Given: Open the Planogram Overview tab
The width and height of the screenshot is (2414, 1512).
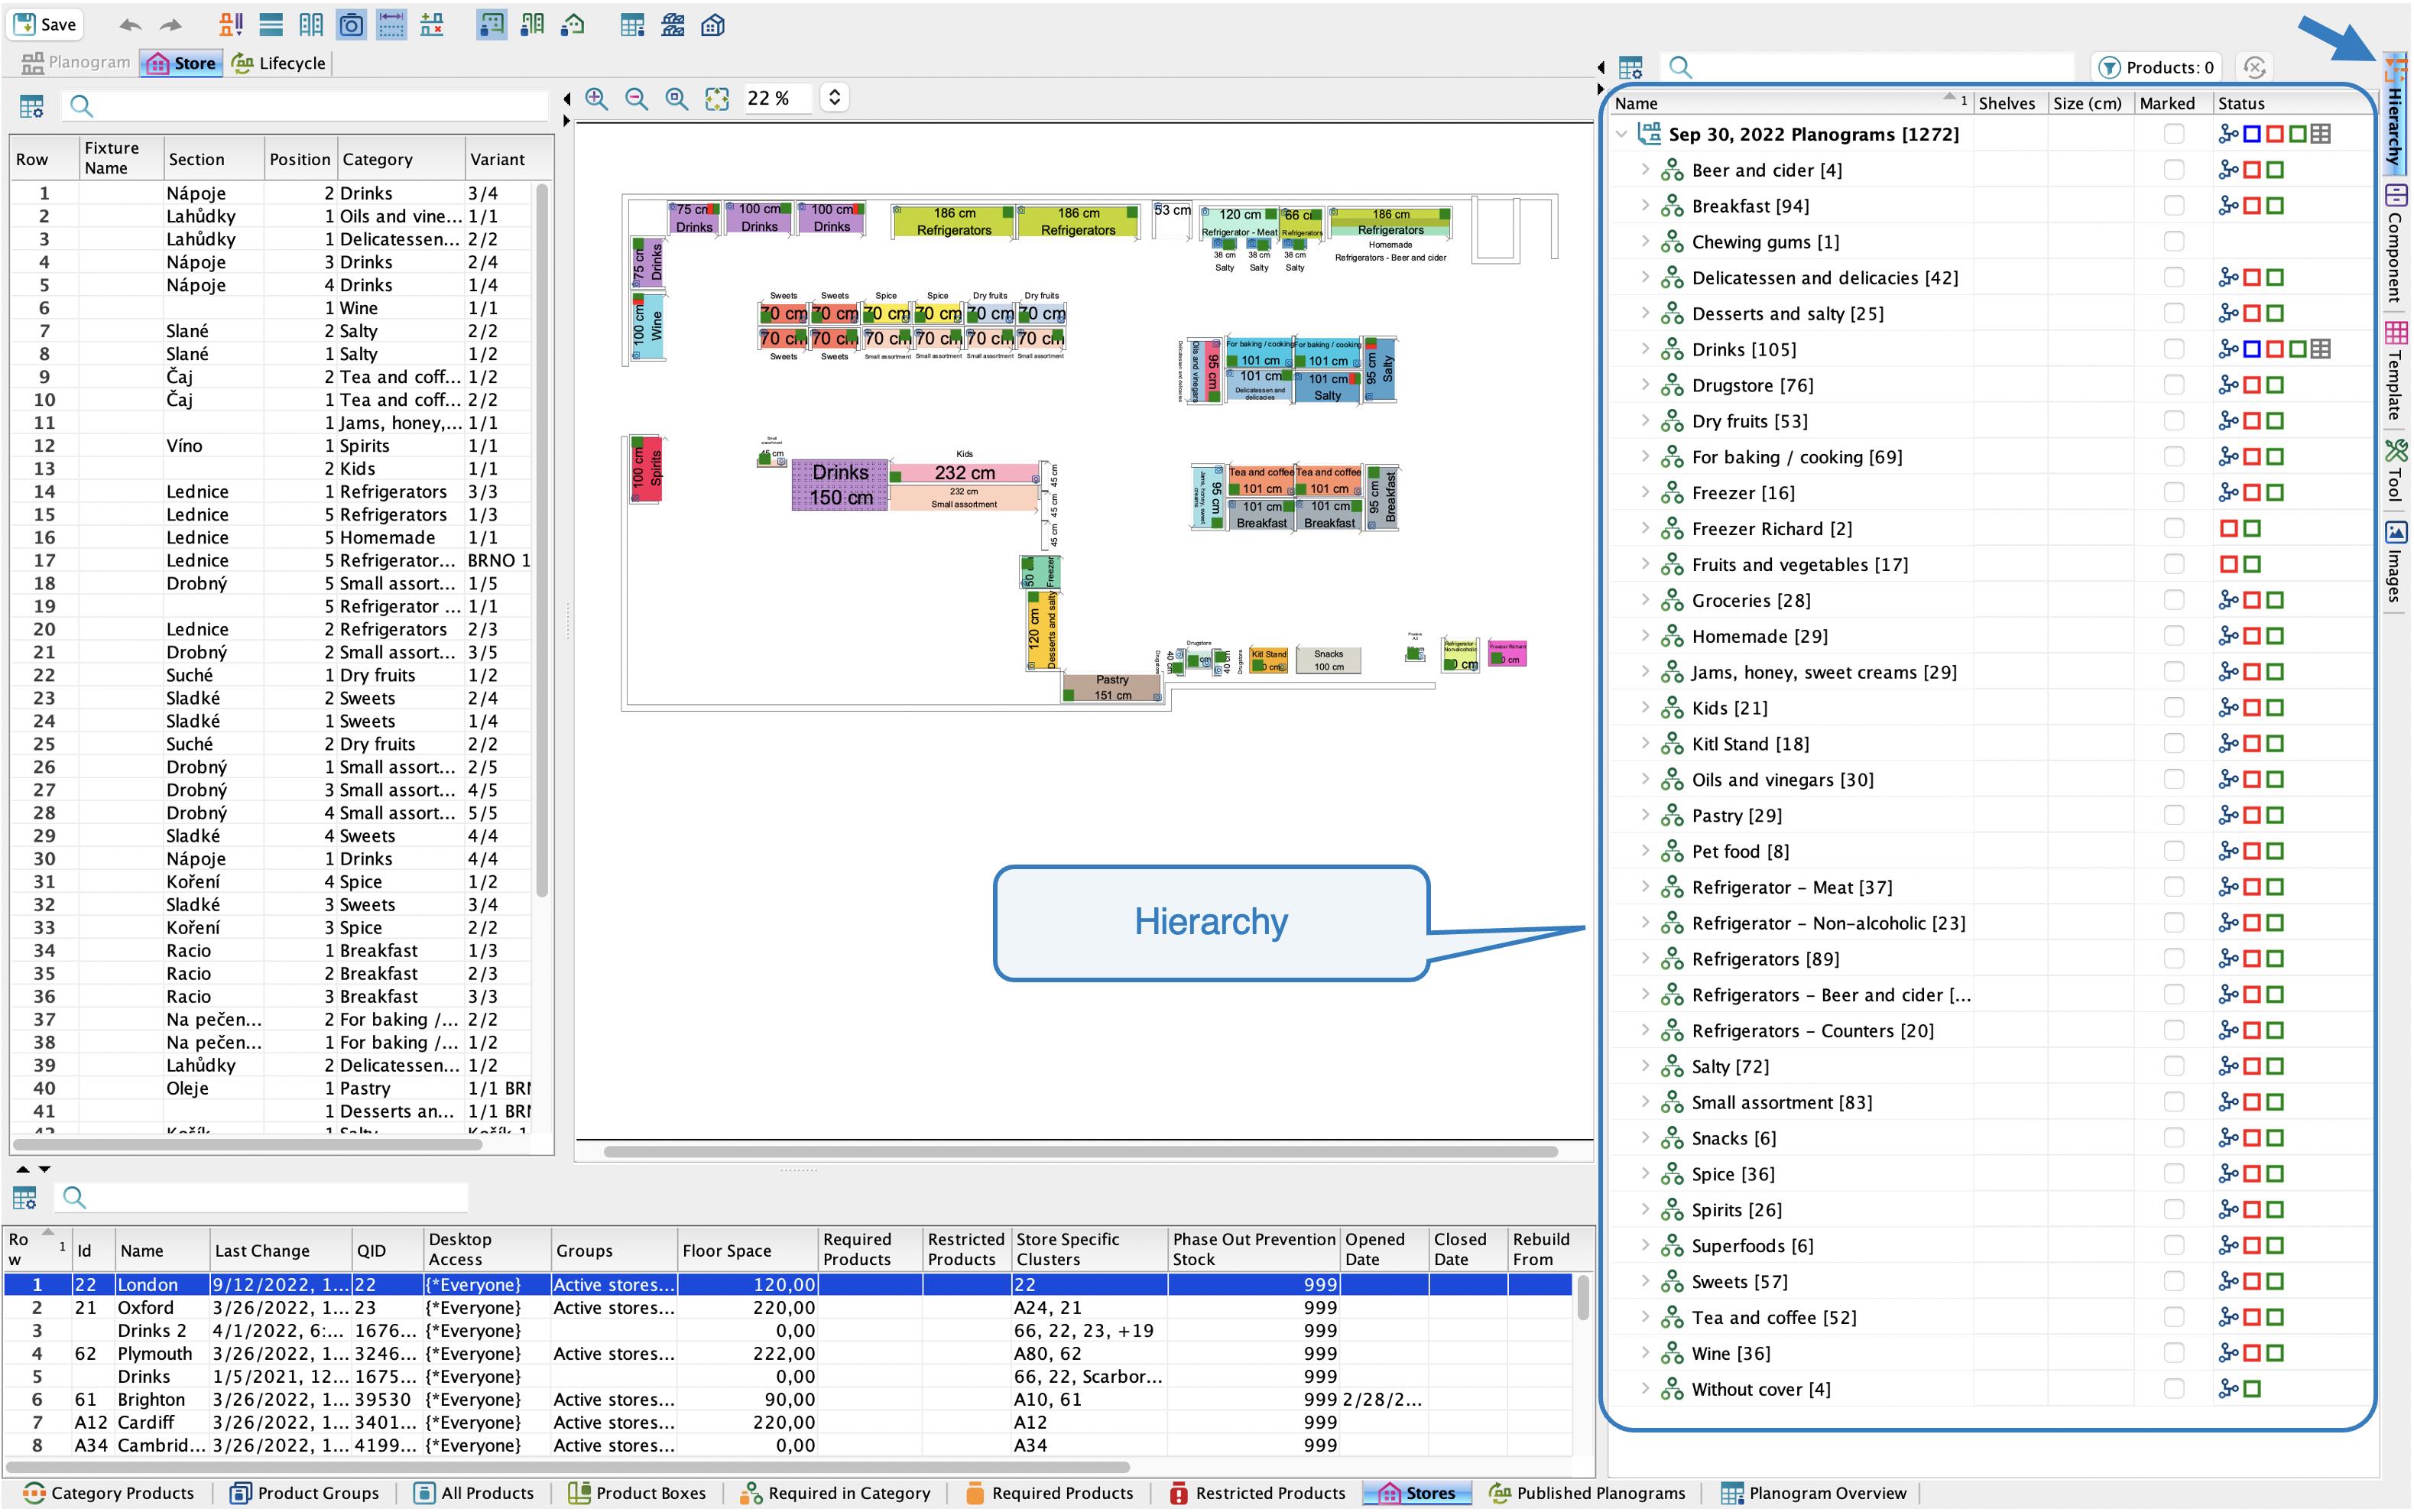Looking at the screenshot, I should pyautogui.click(x=1813, y=1493).
